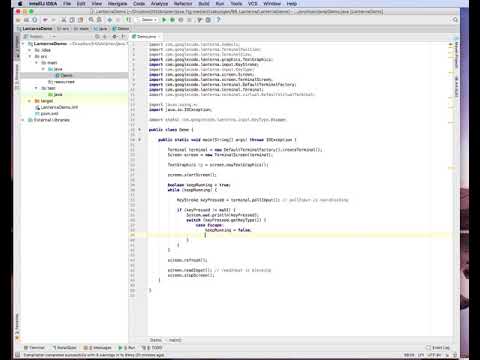This screenshot has width=480, height=360.
Task: Open the Refactor menu
Action: pyautogui.click(x=183, y=4)
